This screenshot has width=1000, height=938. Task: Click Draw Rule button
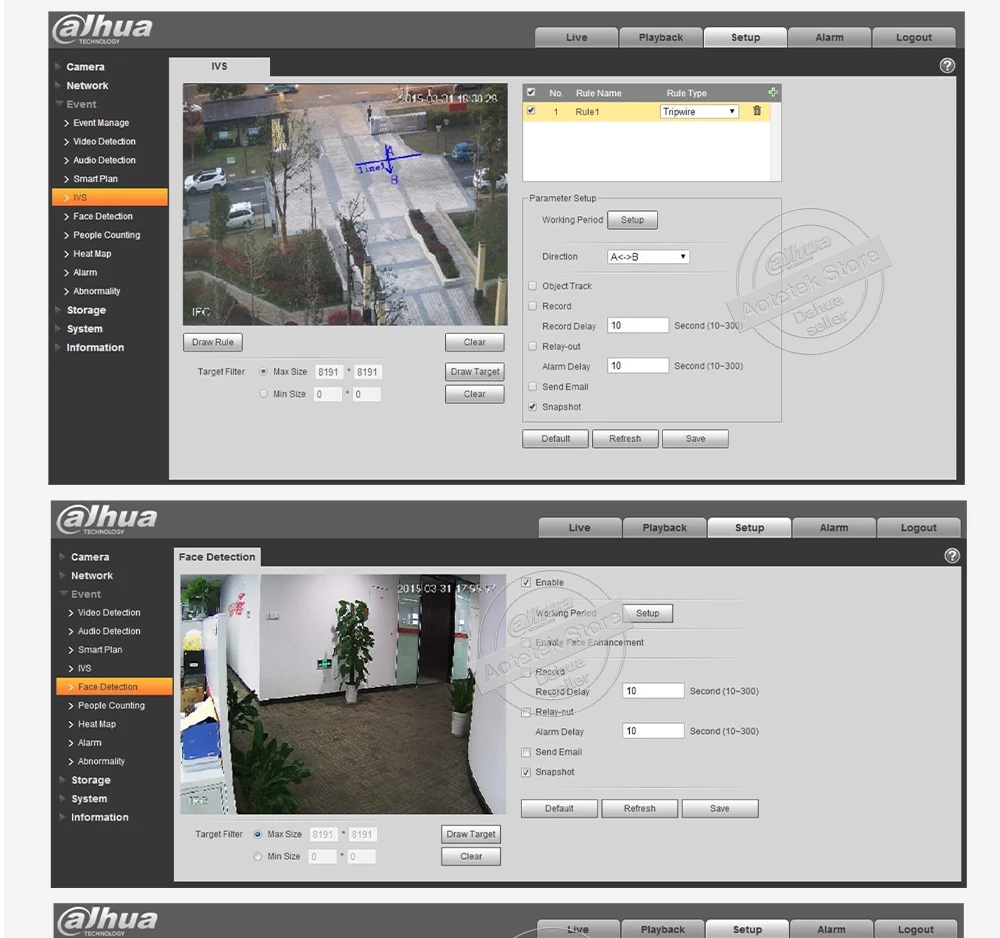[212, 342]
